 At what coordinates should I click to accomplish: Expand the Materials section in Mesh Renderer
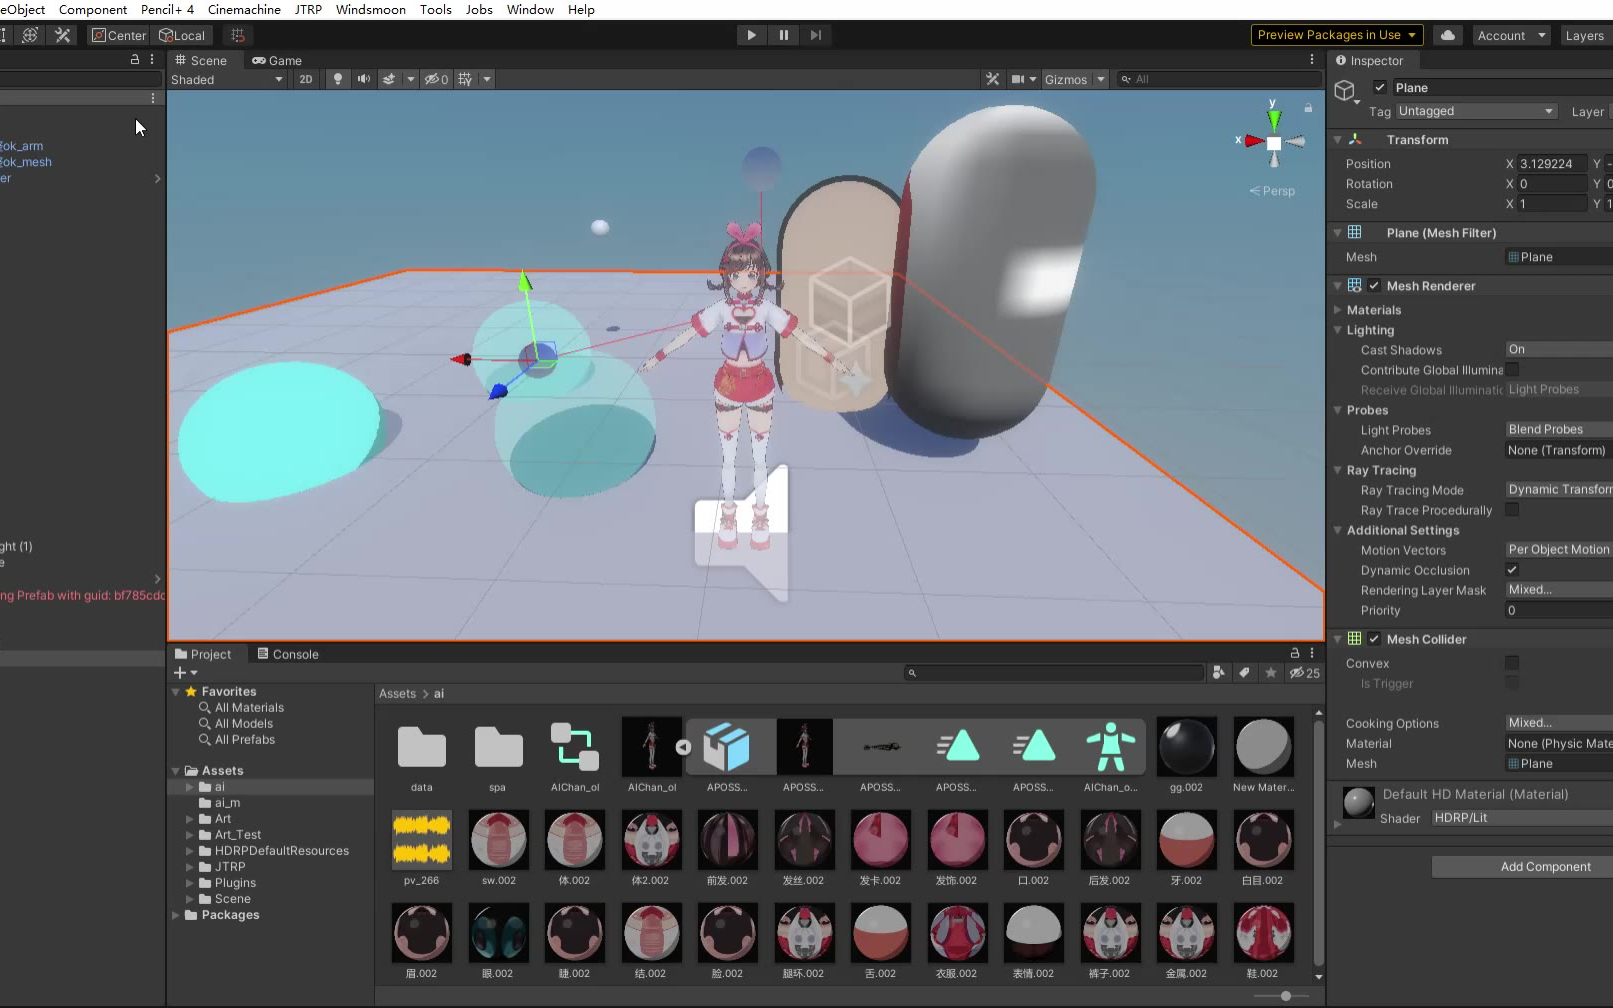click(x=1338, y=310)
